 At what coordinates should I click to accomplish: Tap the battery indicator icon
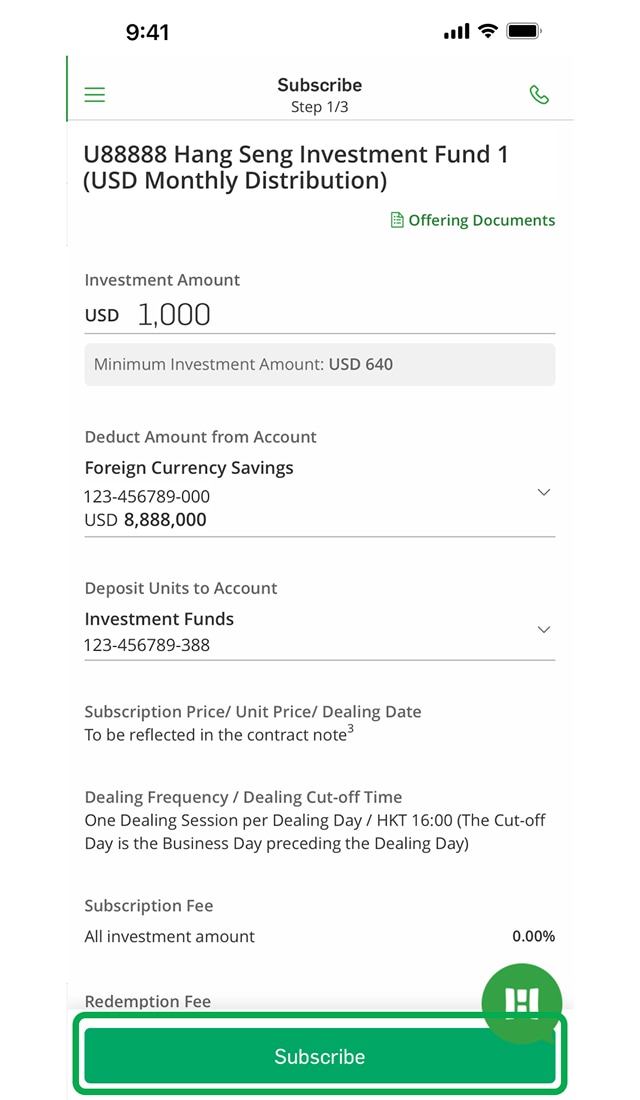pos(523,31)
